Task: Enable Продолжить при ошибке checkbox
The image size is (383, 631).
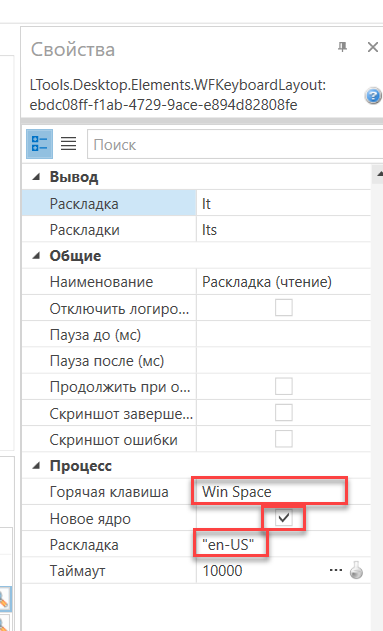Action: coord(284,387)
